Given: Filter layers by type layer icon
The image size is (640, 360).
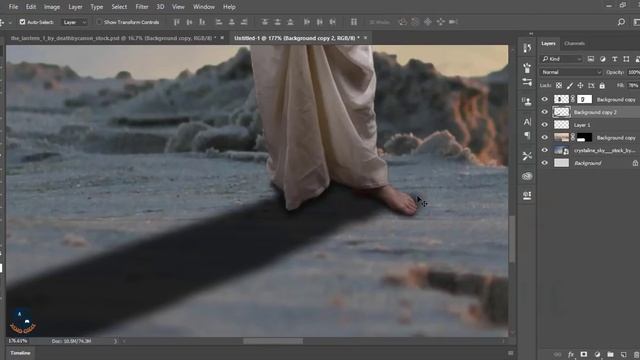Looking at the screenshot, I should point(614,59).
